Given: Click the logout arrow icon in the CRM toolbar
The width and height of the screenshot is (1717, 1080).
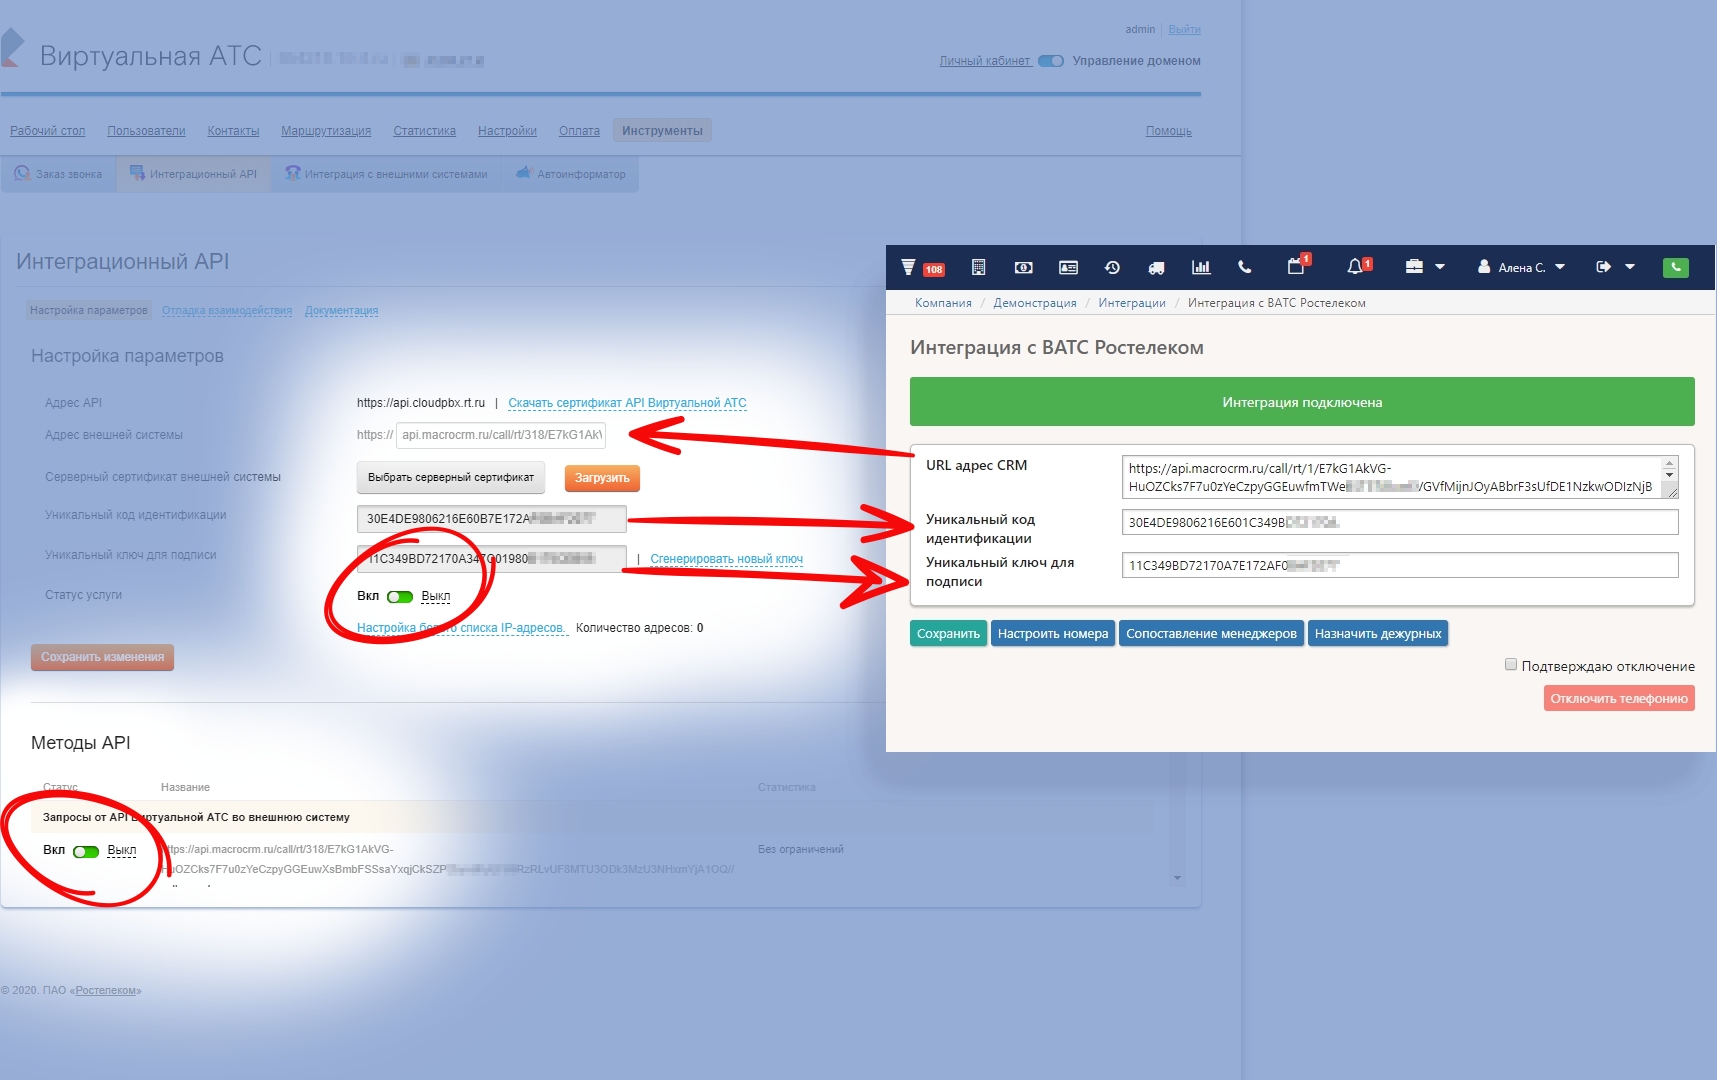Looking at the screenshot, I should tap(1604, 267).
